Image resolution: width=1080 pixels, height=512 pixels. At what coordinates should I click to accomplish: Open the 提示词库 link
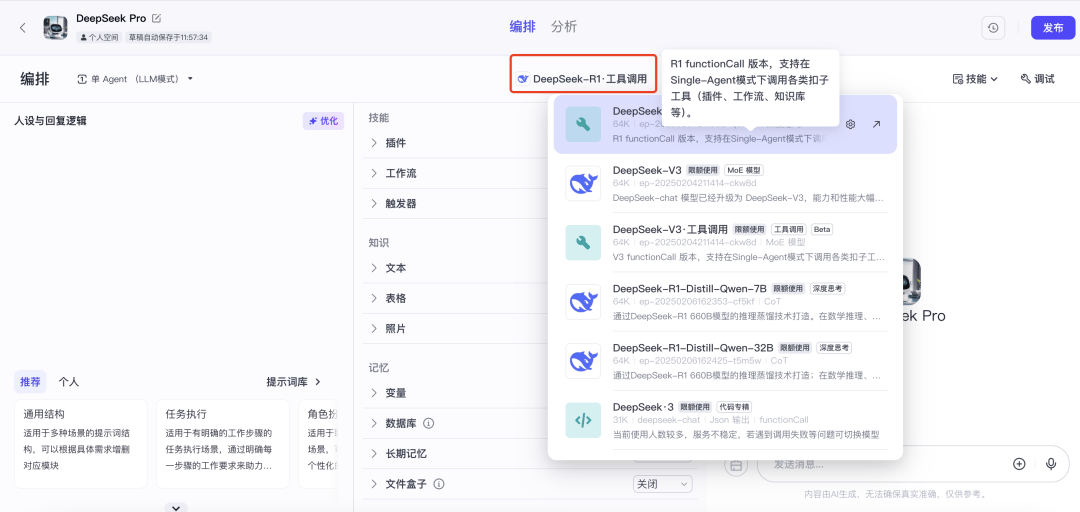294,381
